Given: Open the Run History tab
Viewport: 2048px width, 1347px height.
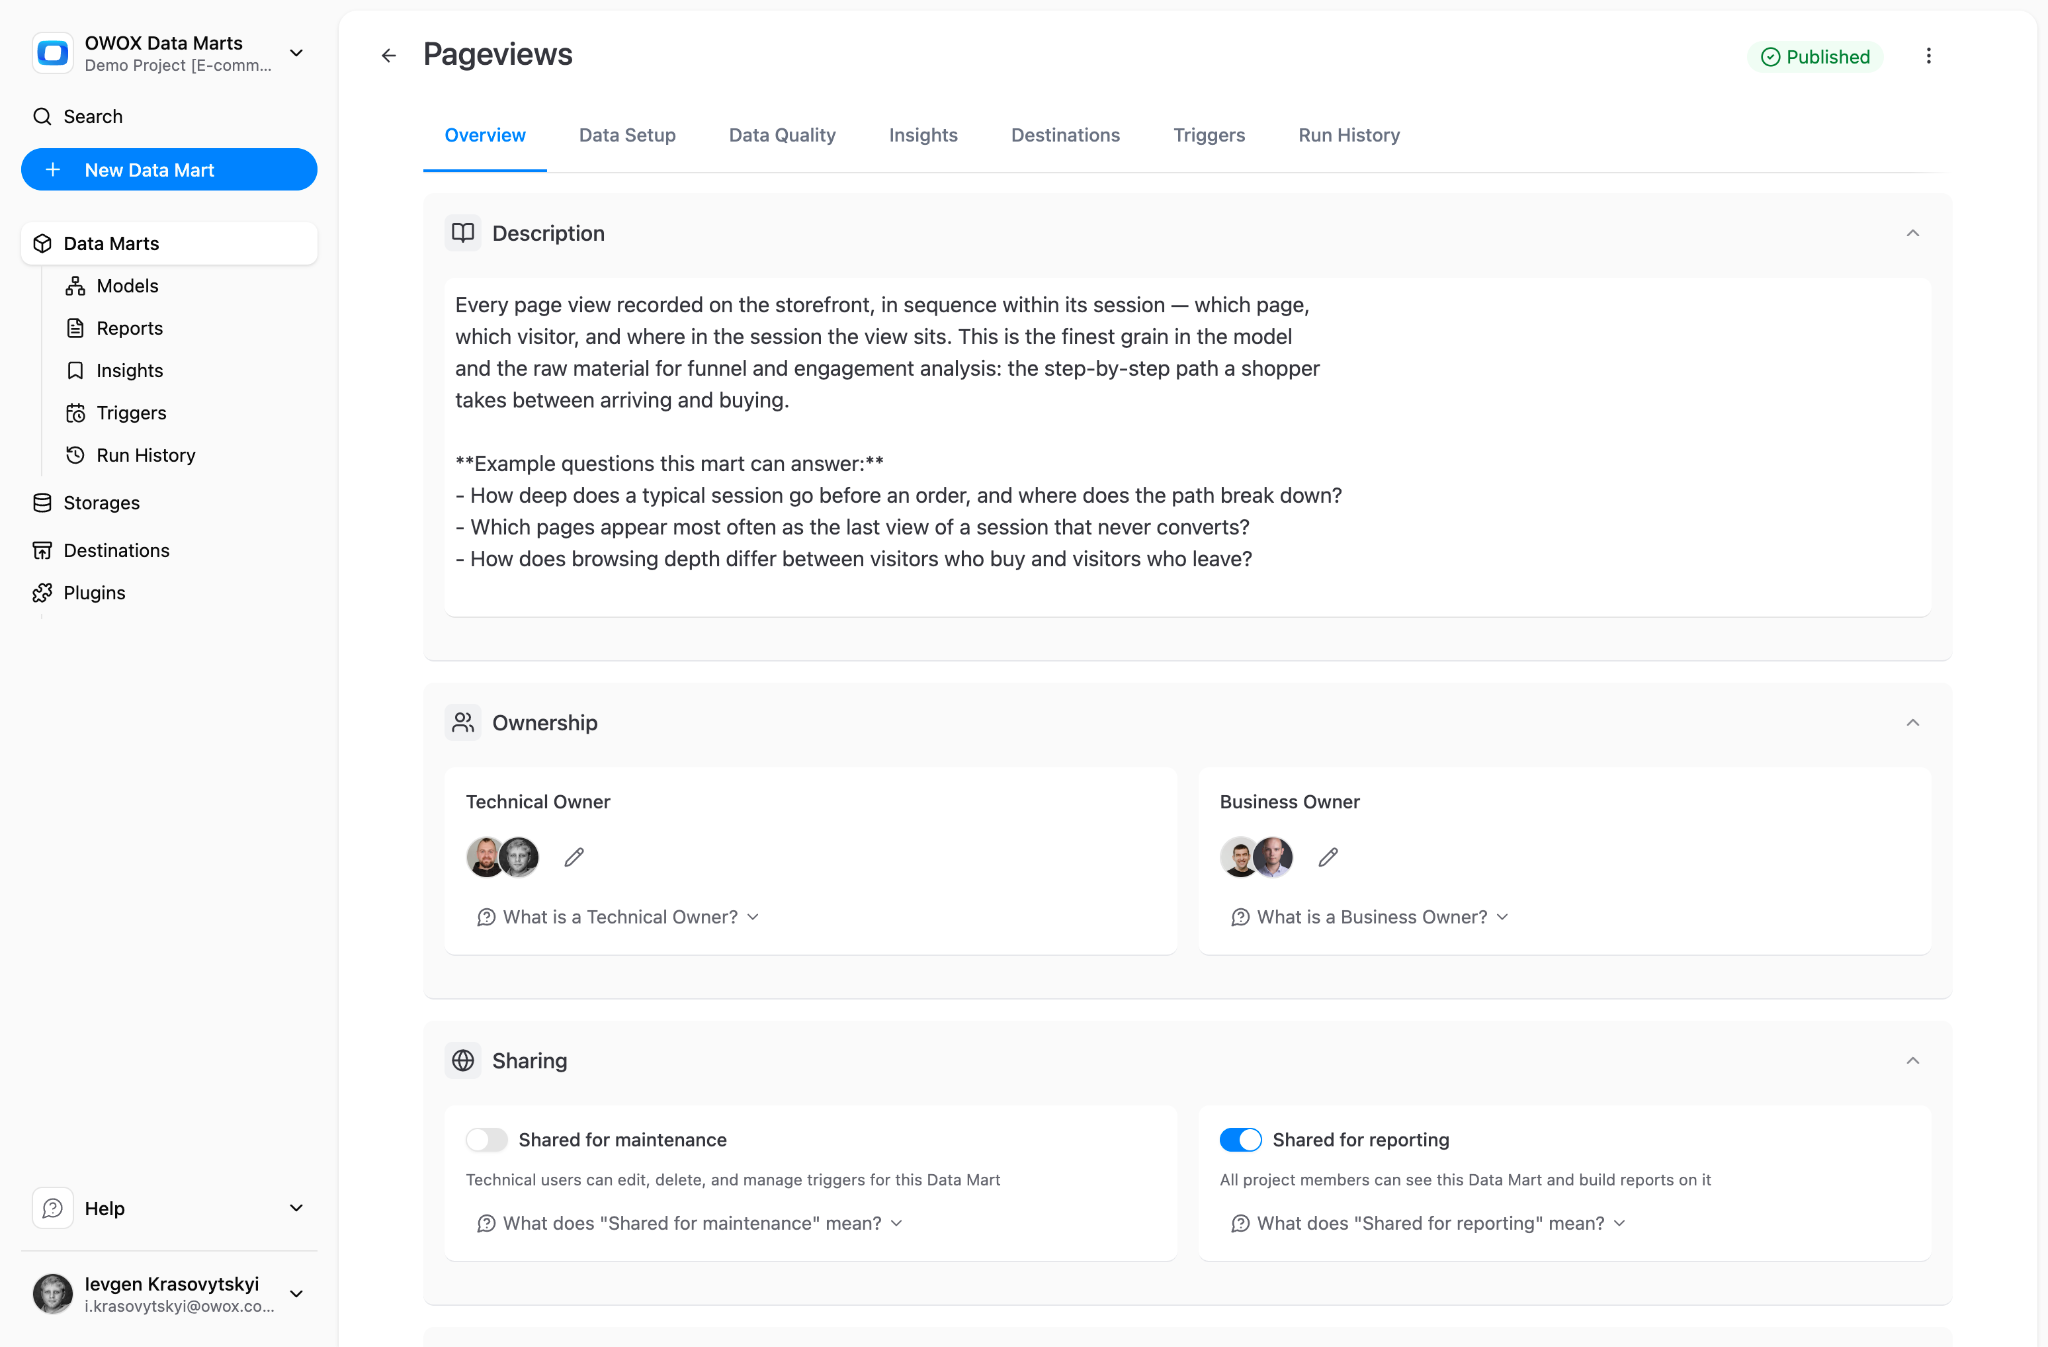Looking at the screenshot, I should tap(1348, 135).
